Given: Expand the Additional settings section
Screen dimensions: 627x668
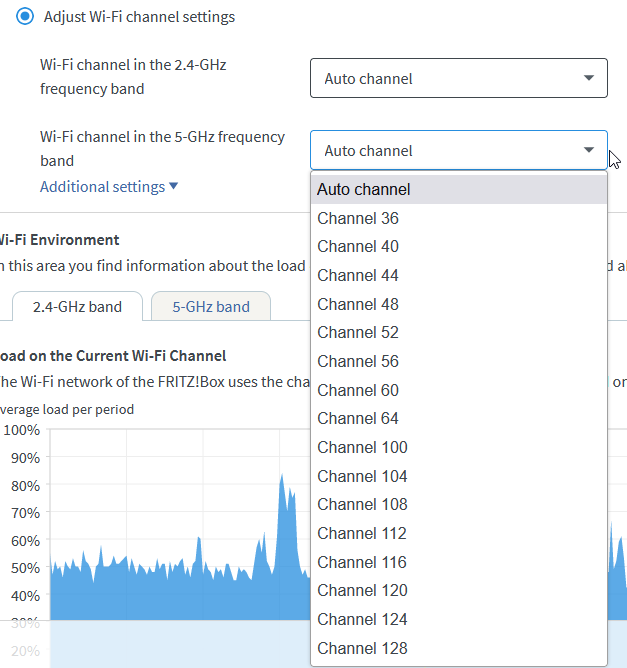Looking at the screenshot, I should pos(109,187).
